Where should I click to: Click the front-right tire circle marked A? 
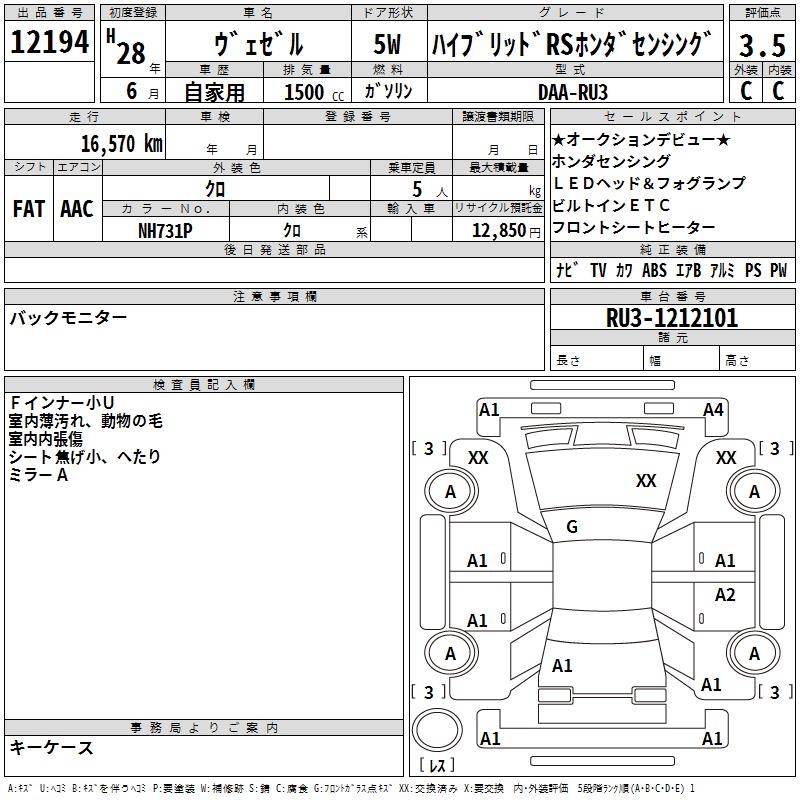coord(754,492)
